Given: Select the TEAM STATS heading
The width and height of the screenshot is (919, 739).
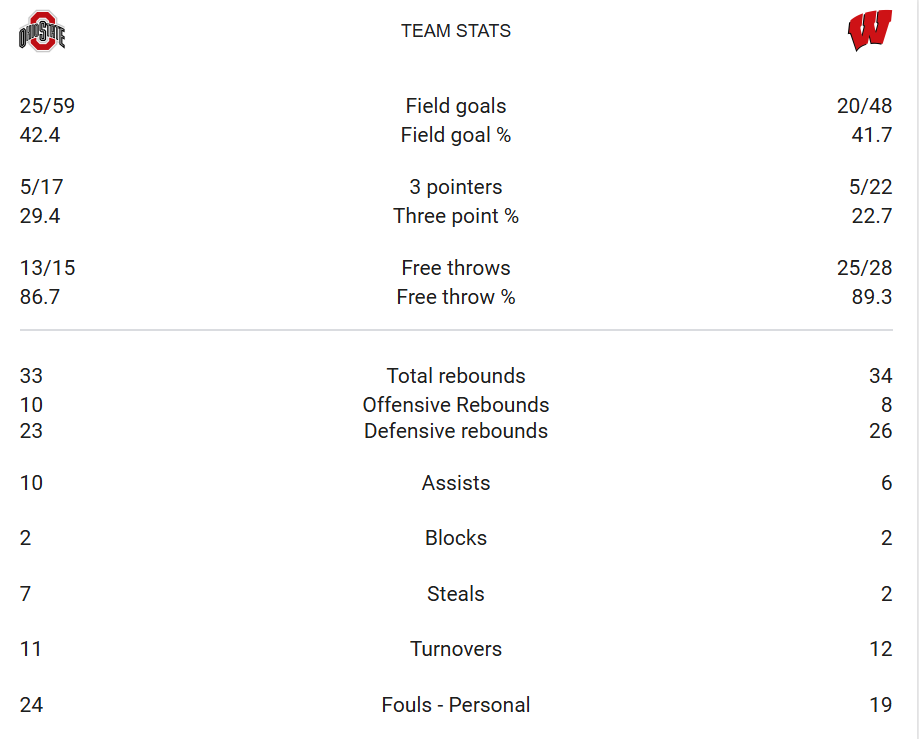Looking at the screenshot, I should [x=456, y=30].
